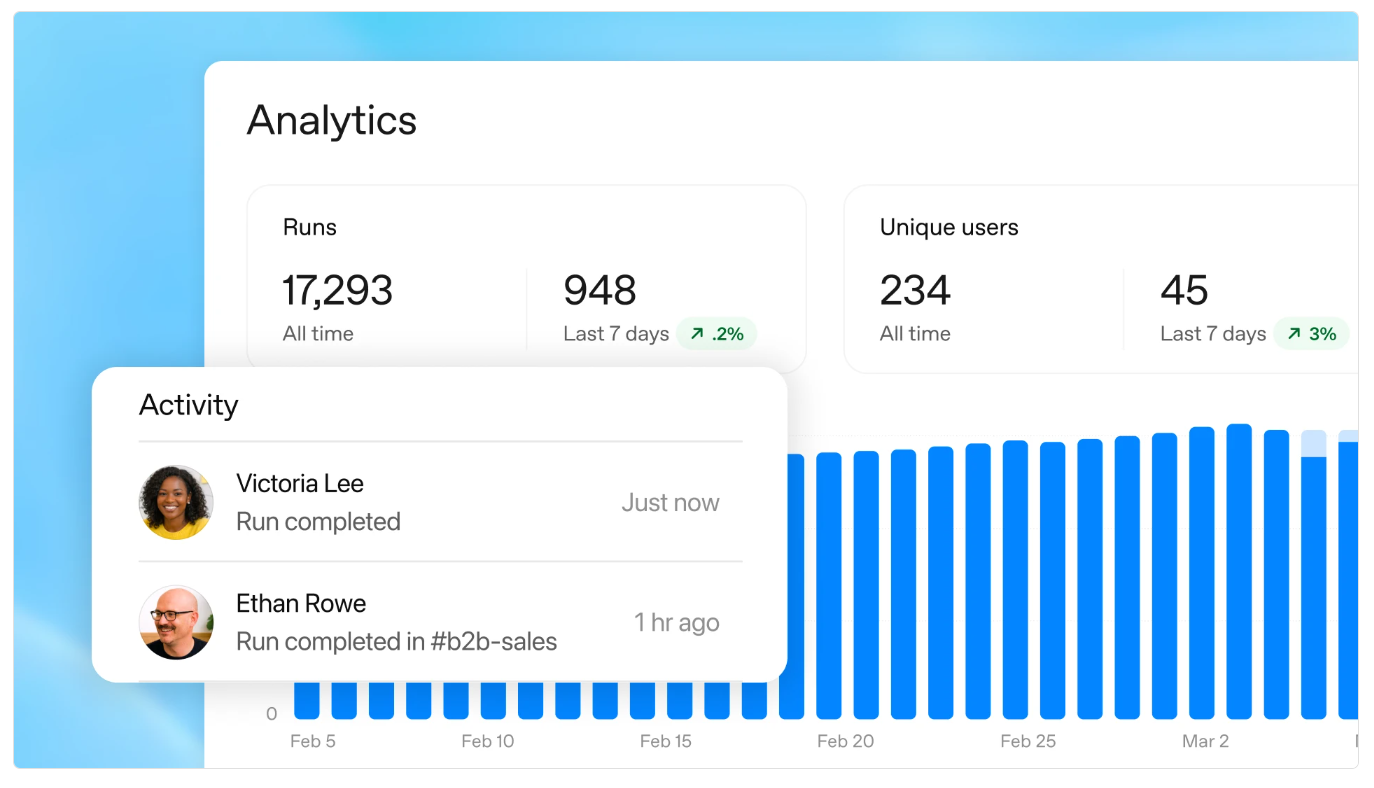Click the 'Just now' timestamp
1374x788 pixels.
(x=670, y=503)
